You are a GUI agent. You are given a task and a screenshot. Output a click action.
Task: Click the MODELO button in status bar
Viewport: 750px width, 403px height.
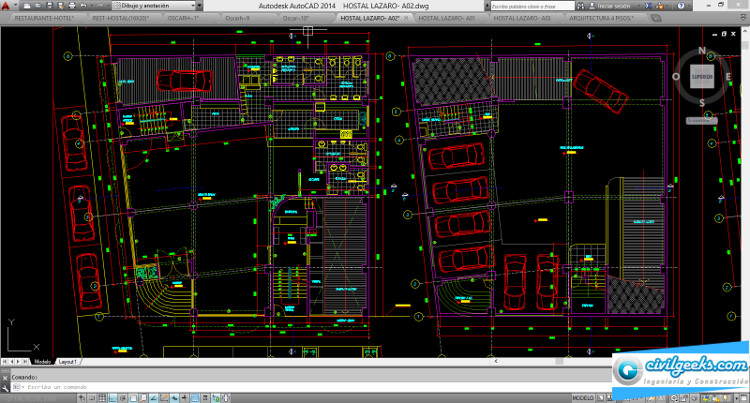coord(584,397)
